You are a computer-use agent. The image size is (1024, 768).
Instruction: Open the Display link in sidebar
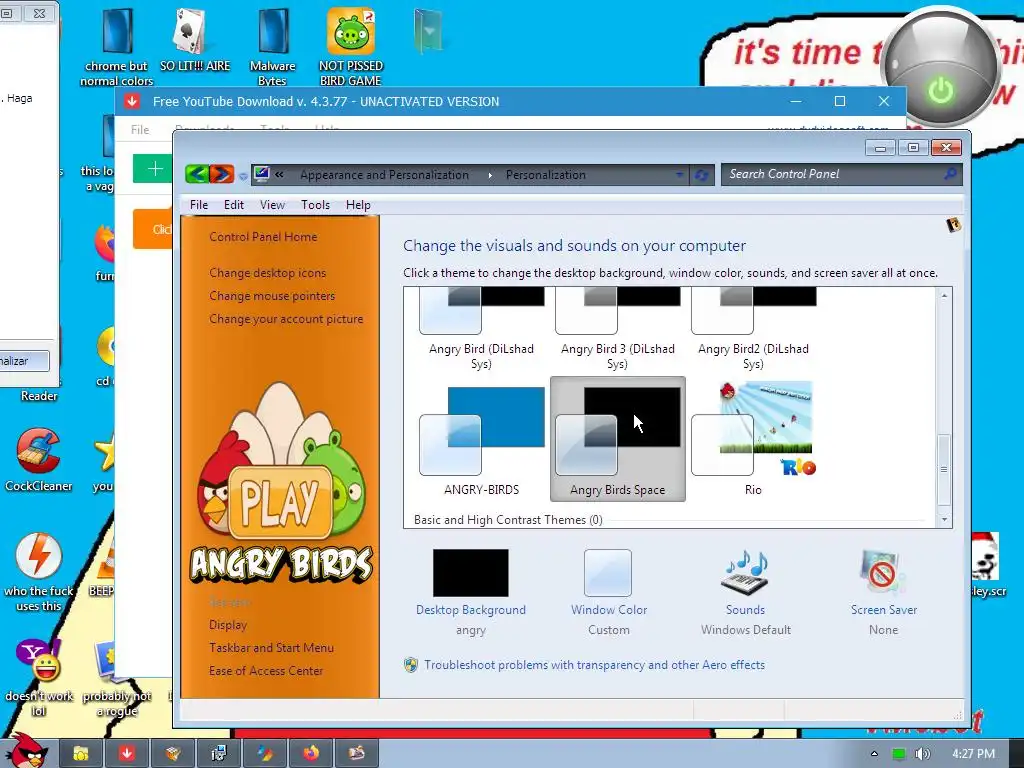point(228,625)
